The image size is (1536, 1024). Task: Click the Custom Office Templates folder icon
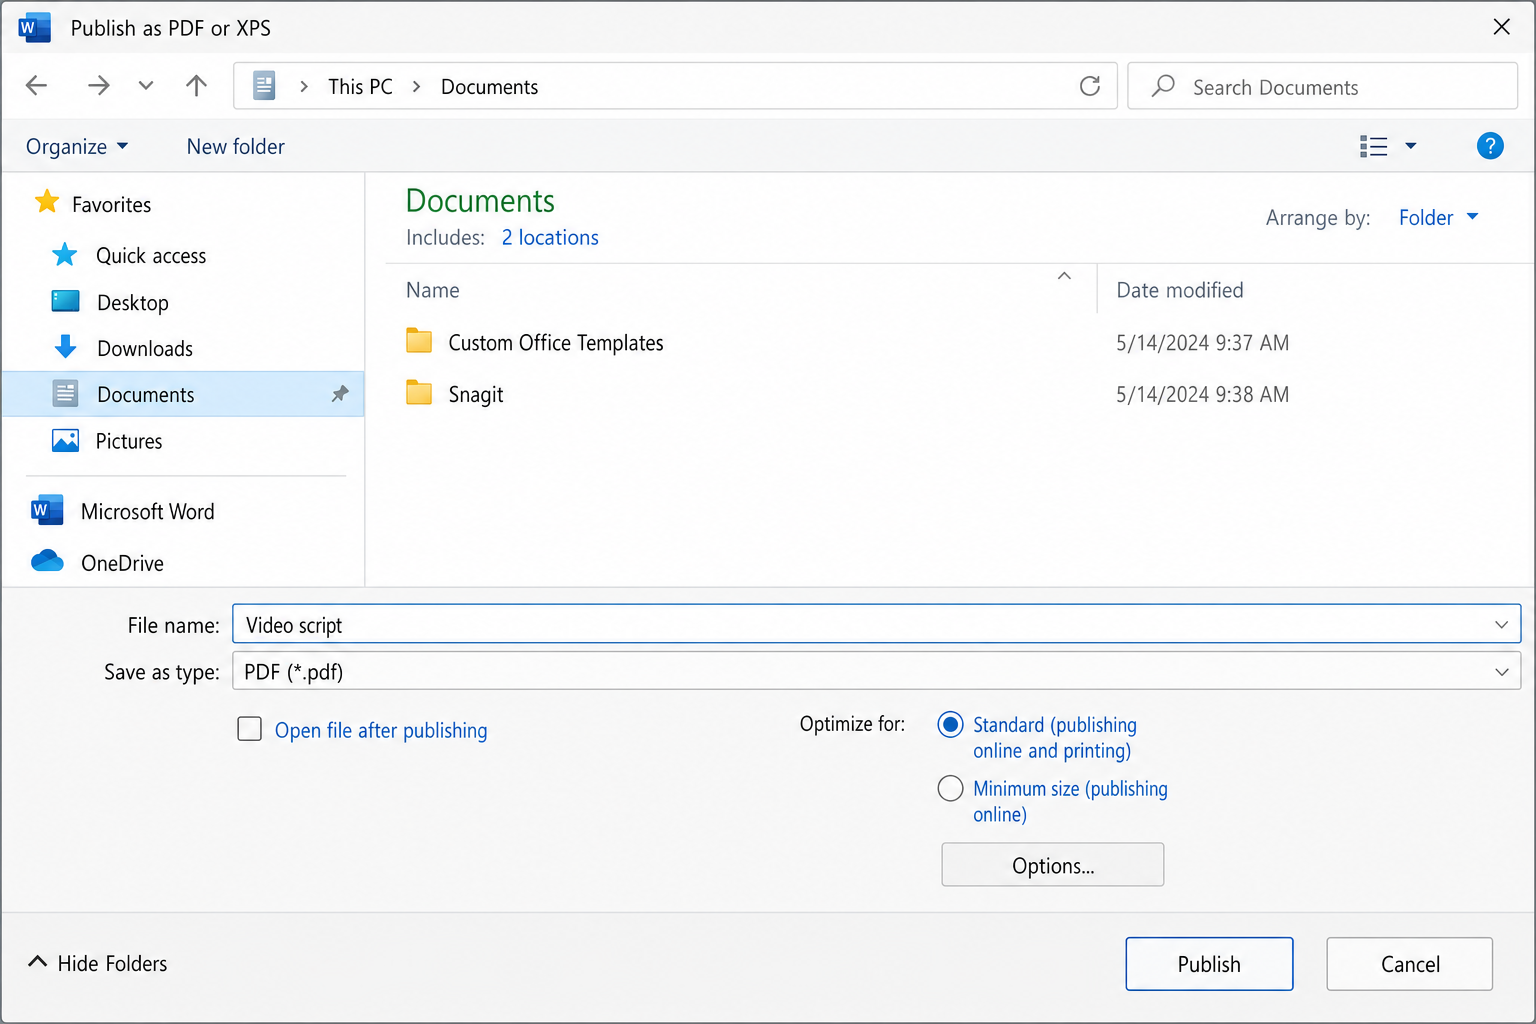pyautogui.click(x=419, y=341)
